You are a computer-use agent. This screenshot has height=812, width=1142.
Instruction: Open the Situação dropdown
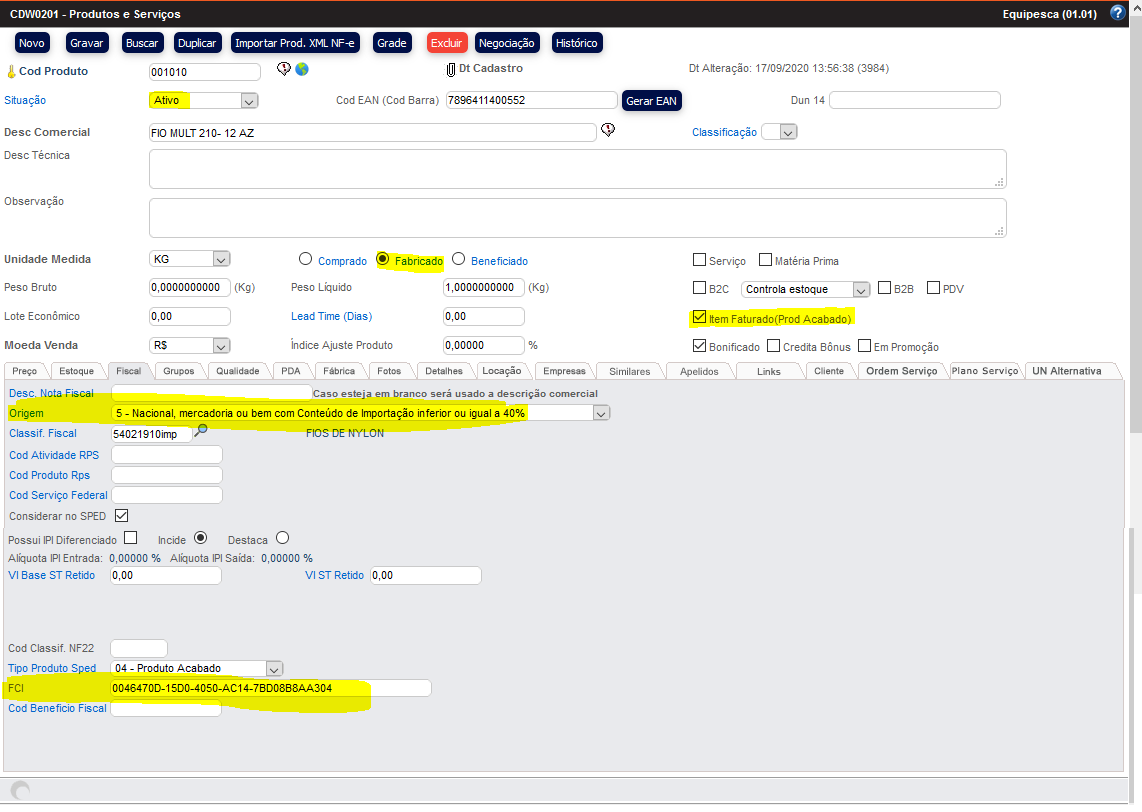click(249, 100)
